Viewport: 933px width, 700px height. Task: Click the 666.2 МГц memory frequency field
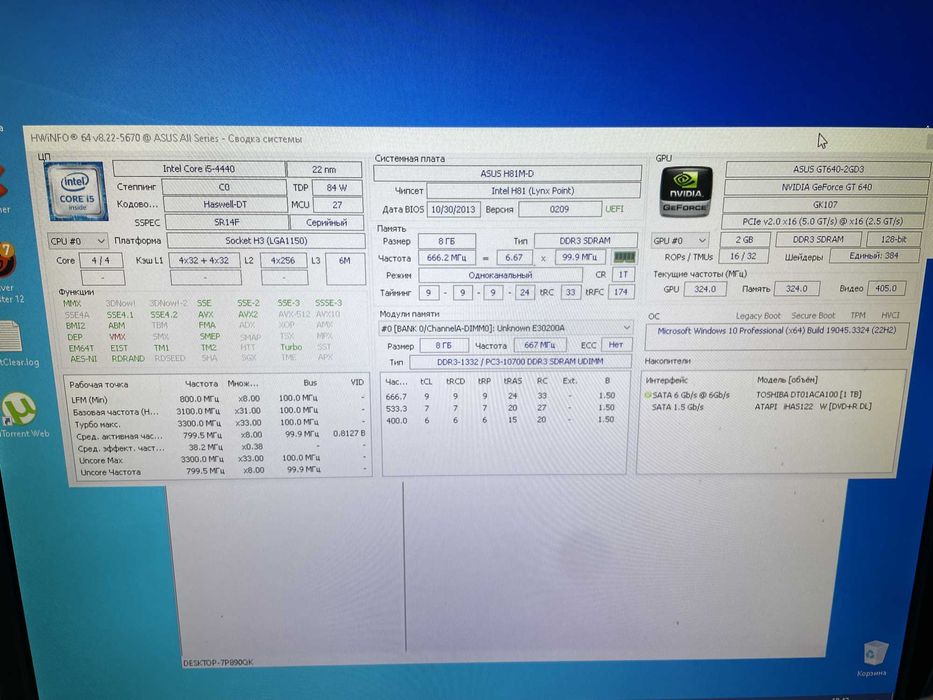[447, 258]
